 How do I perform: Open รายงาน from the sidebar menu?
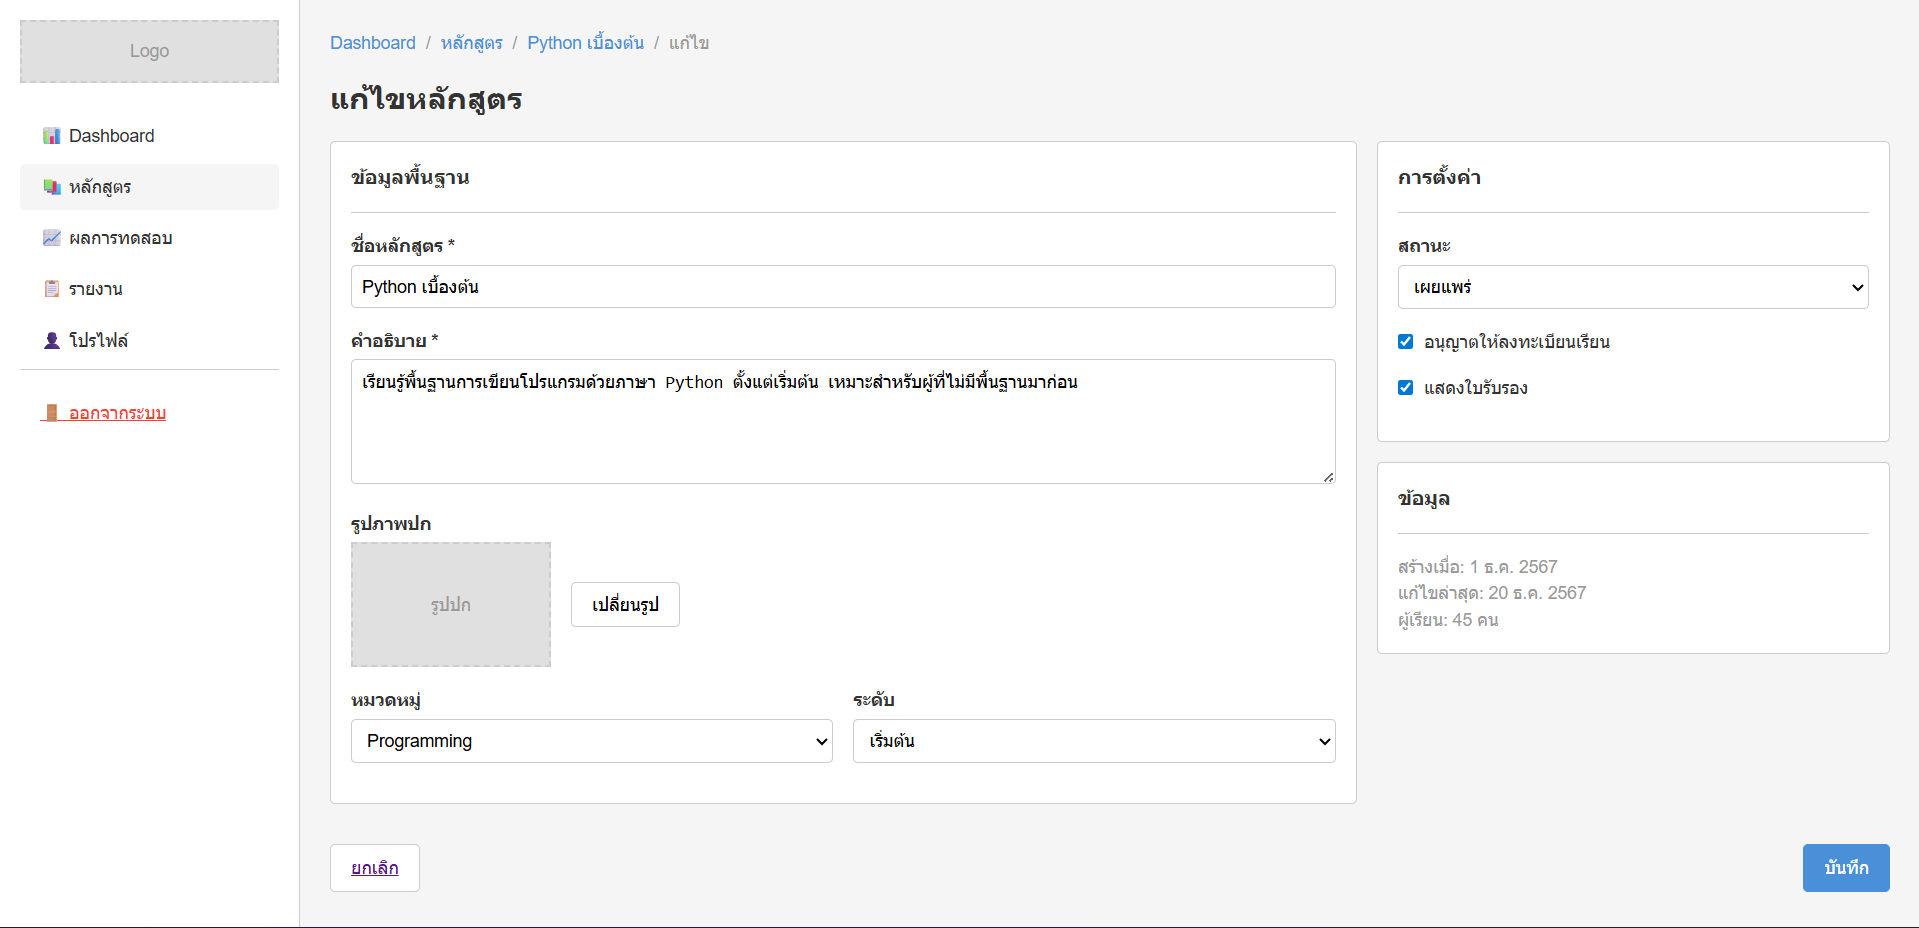coord(95,289)
